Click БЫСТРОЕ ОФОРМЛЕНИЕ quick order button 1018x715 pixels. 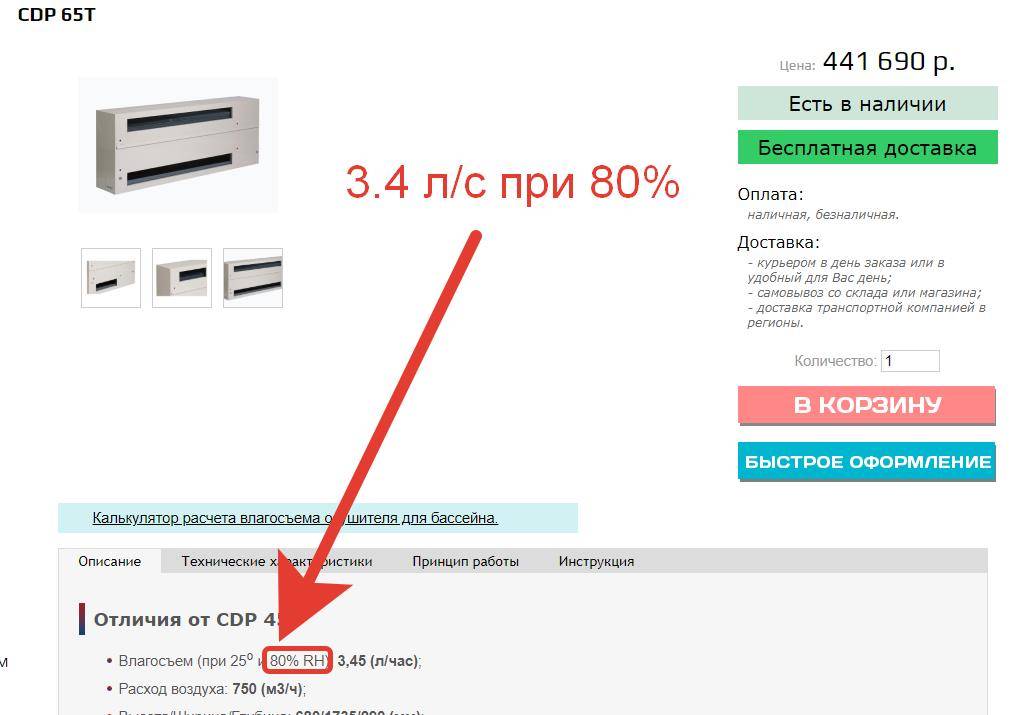[867, 462]
